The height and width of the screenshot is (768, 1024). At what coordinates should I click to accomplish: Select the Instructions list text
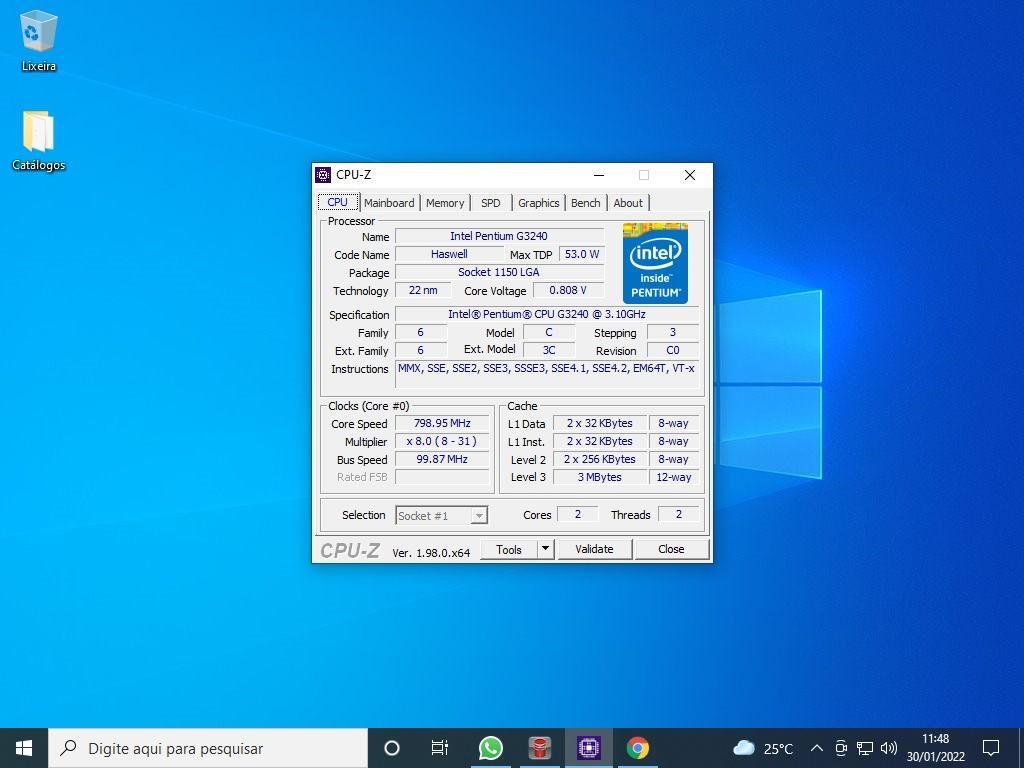coord(547,375)
